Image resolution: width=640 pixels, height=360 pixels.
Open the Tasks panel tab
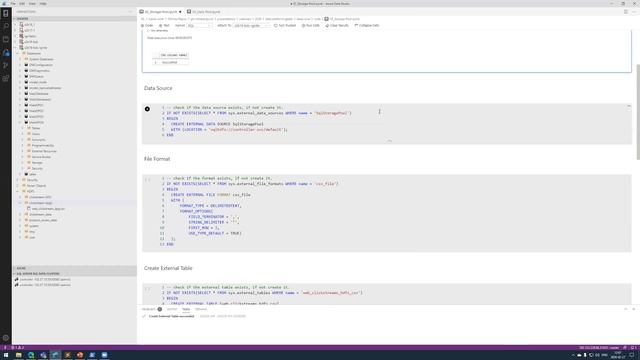point(186,309)
